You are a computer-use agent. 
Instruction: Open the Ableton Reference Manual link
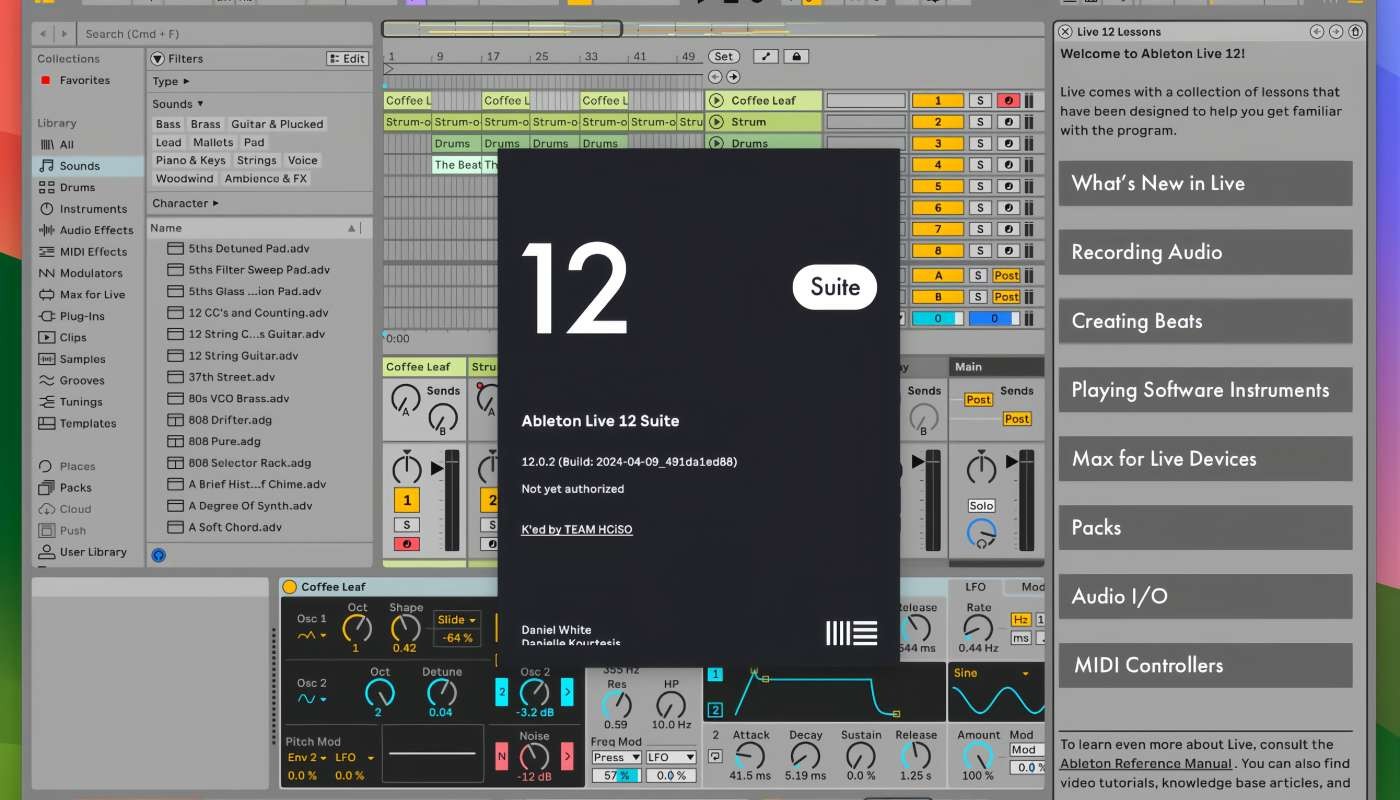tap(1146, 764)
